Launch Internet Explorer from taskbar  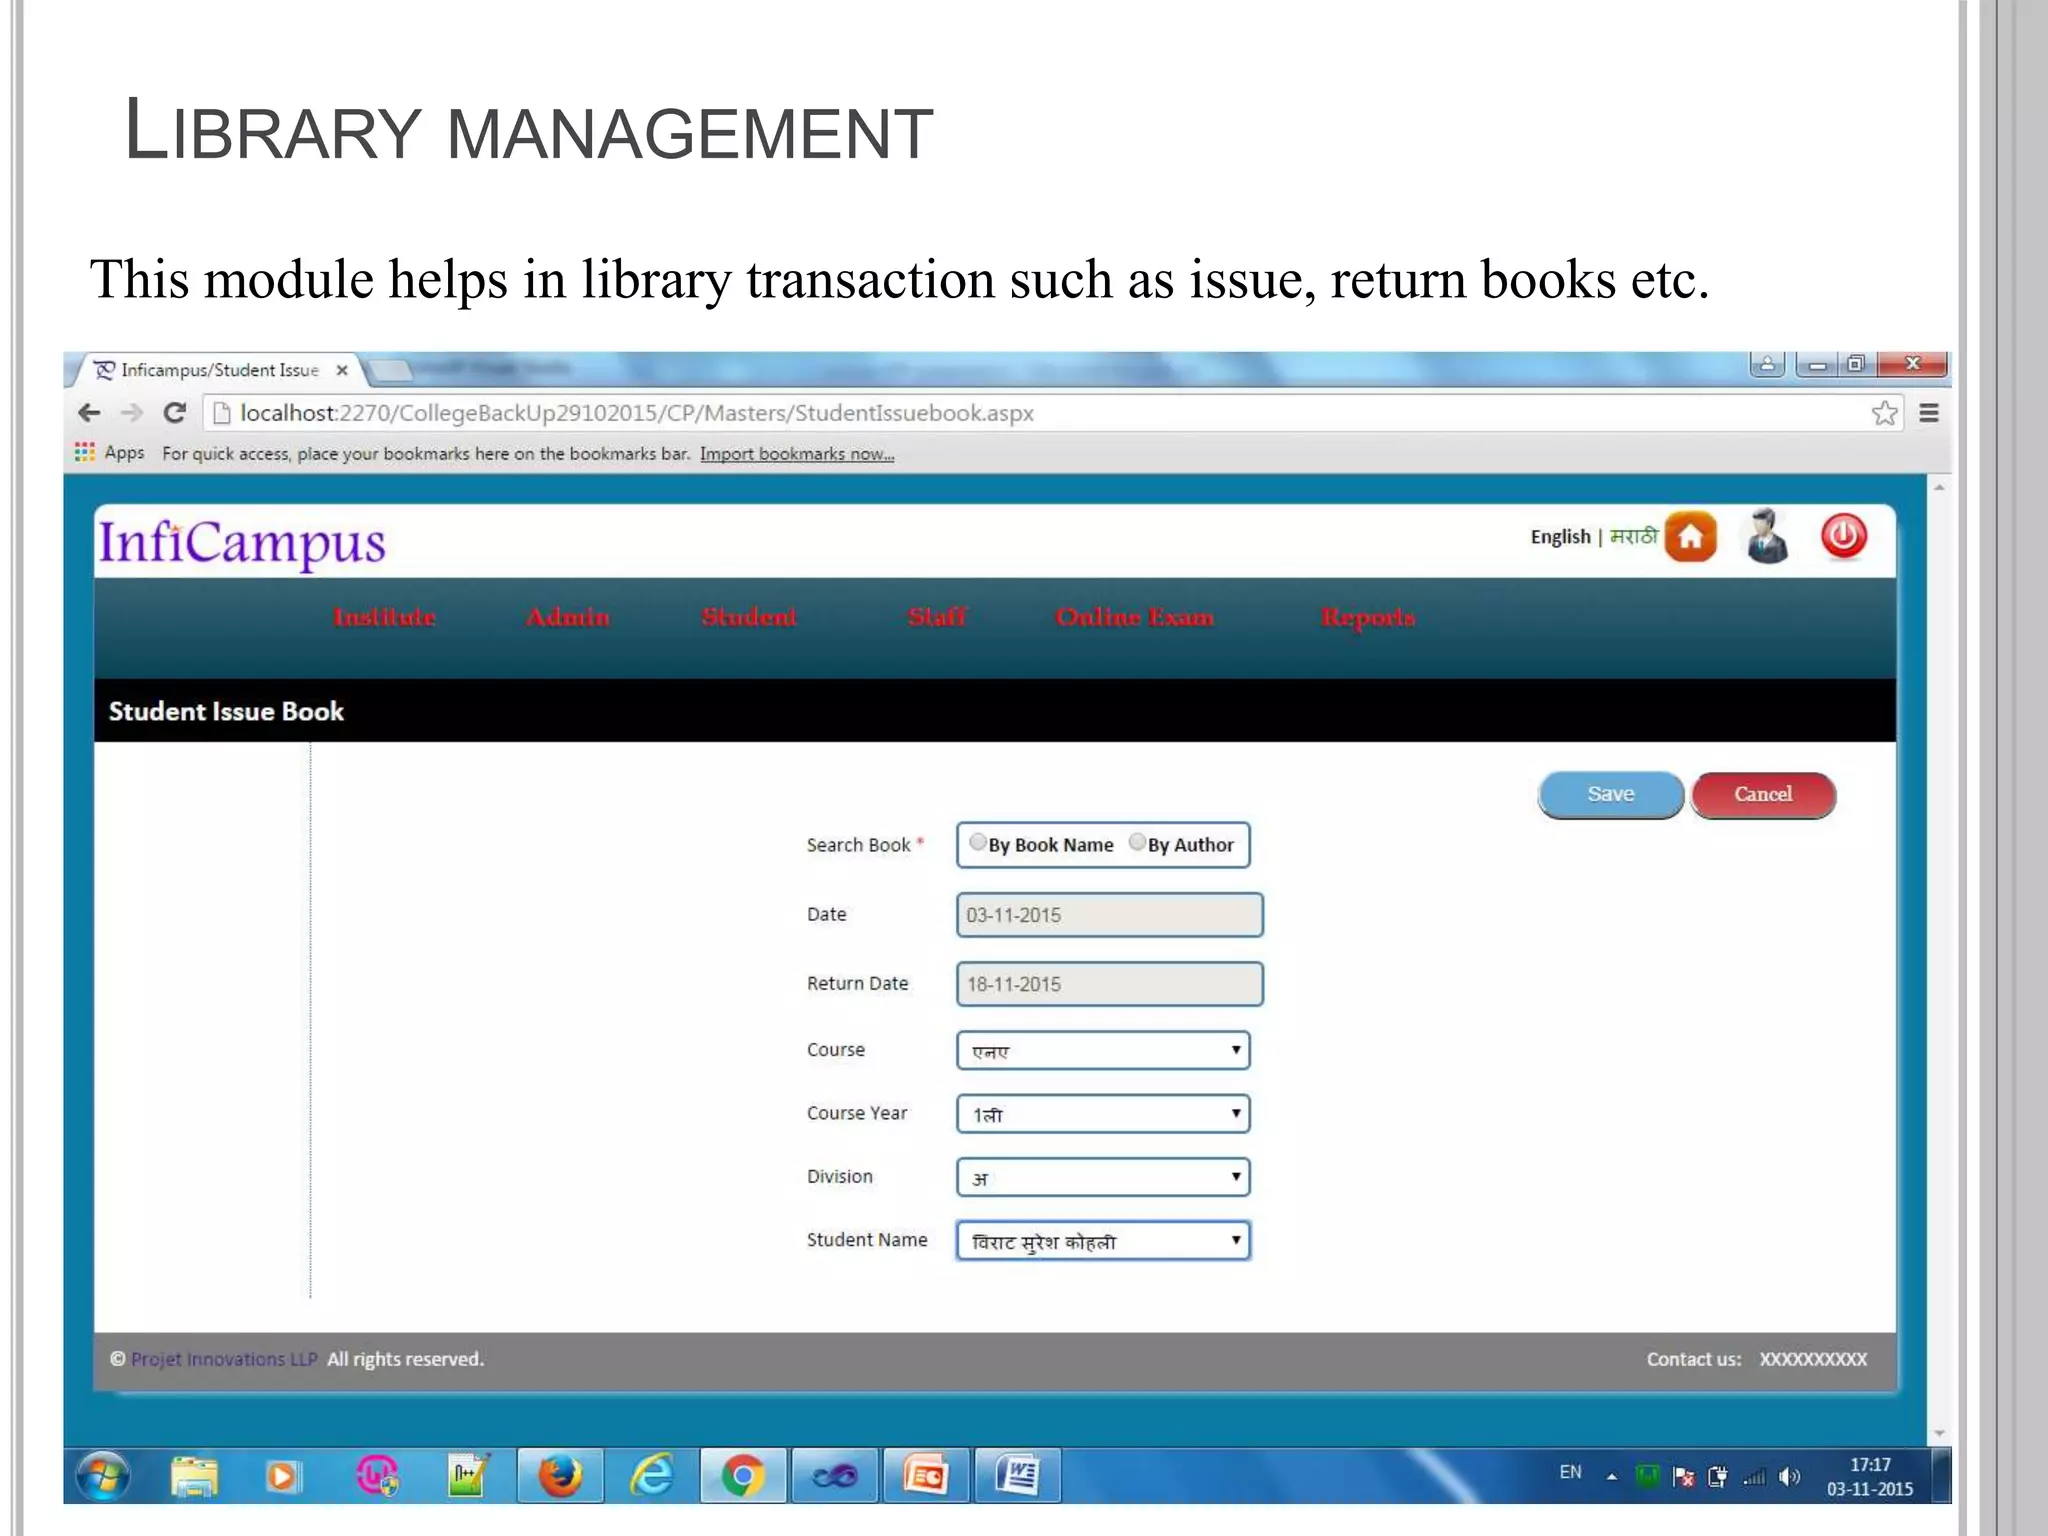[651, 1476]
